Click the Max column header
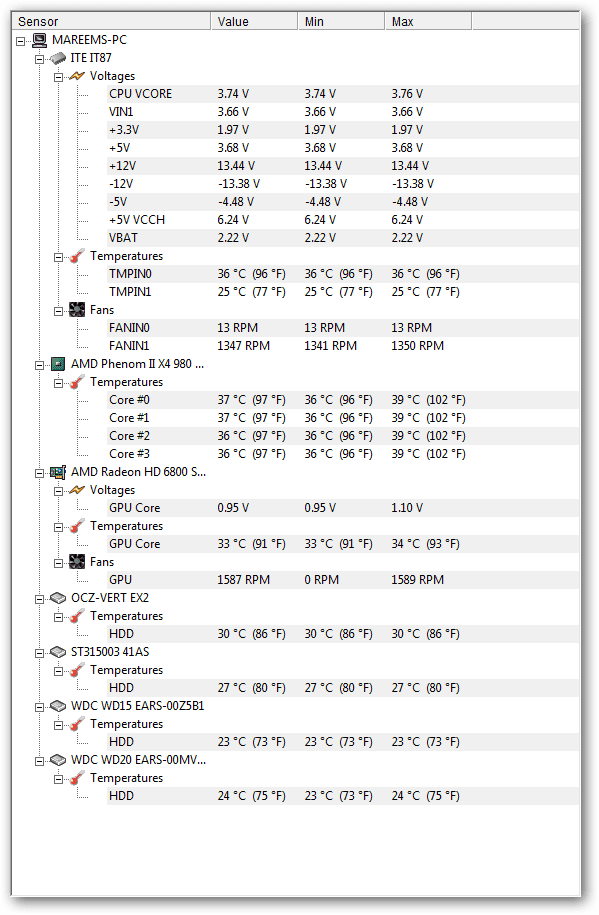Screen dimensions: 599x915 428,22
